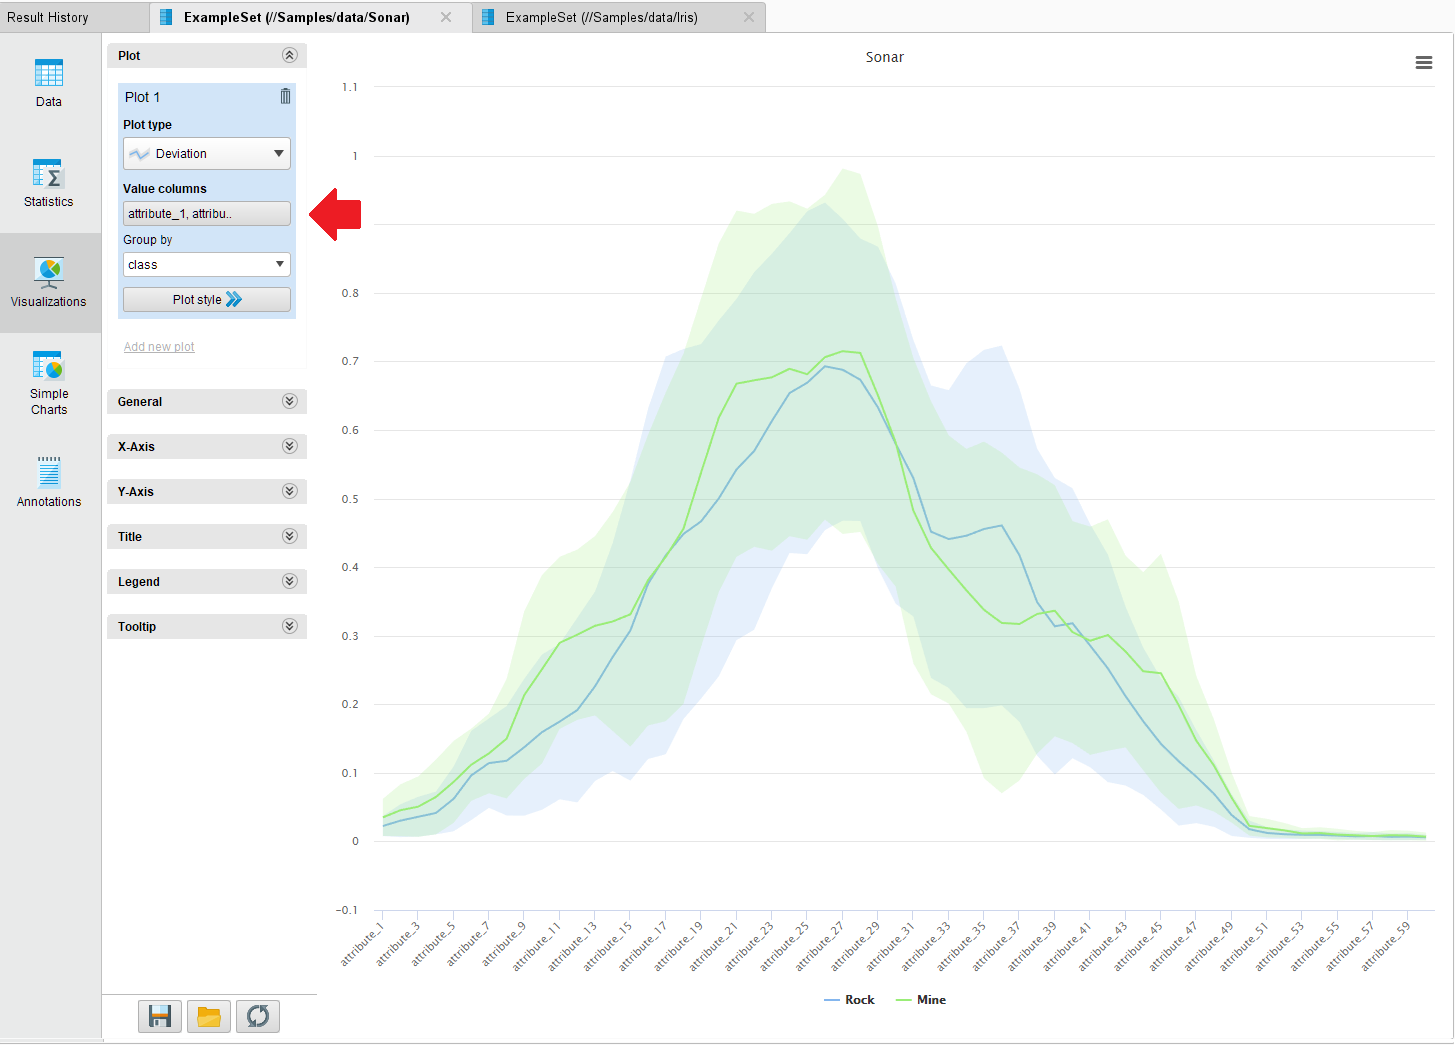Switch to the Result History tab
This screenshot has height=1045, width=1455.
[74, 17]
